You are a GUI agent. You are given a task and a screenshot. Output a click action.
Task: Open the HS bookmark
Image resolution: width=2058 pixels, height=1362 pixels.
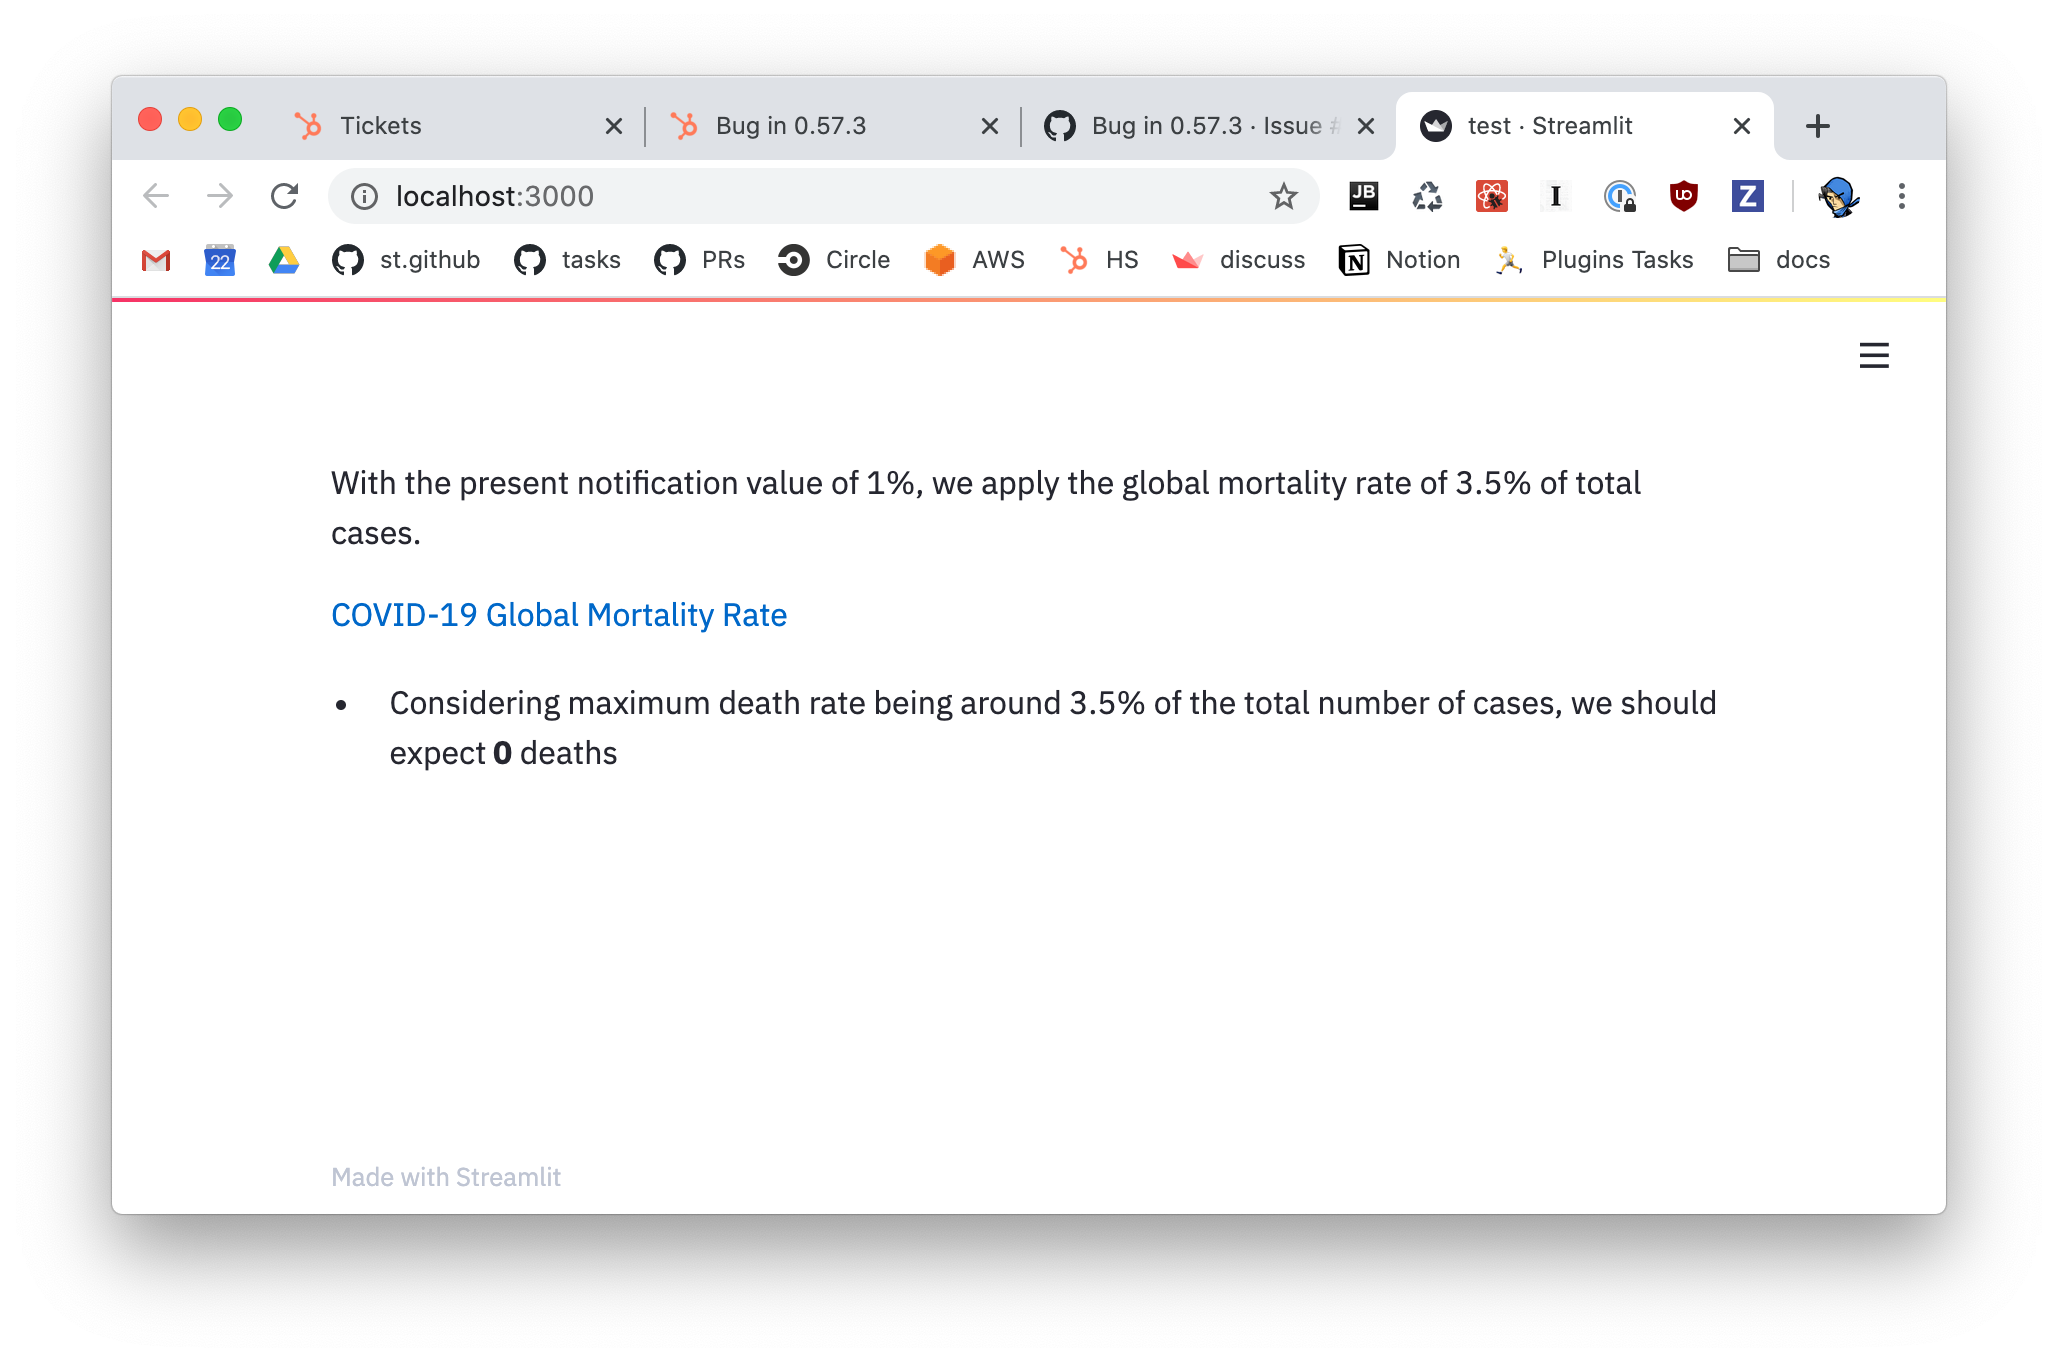point(1100,260)
